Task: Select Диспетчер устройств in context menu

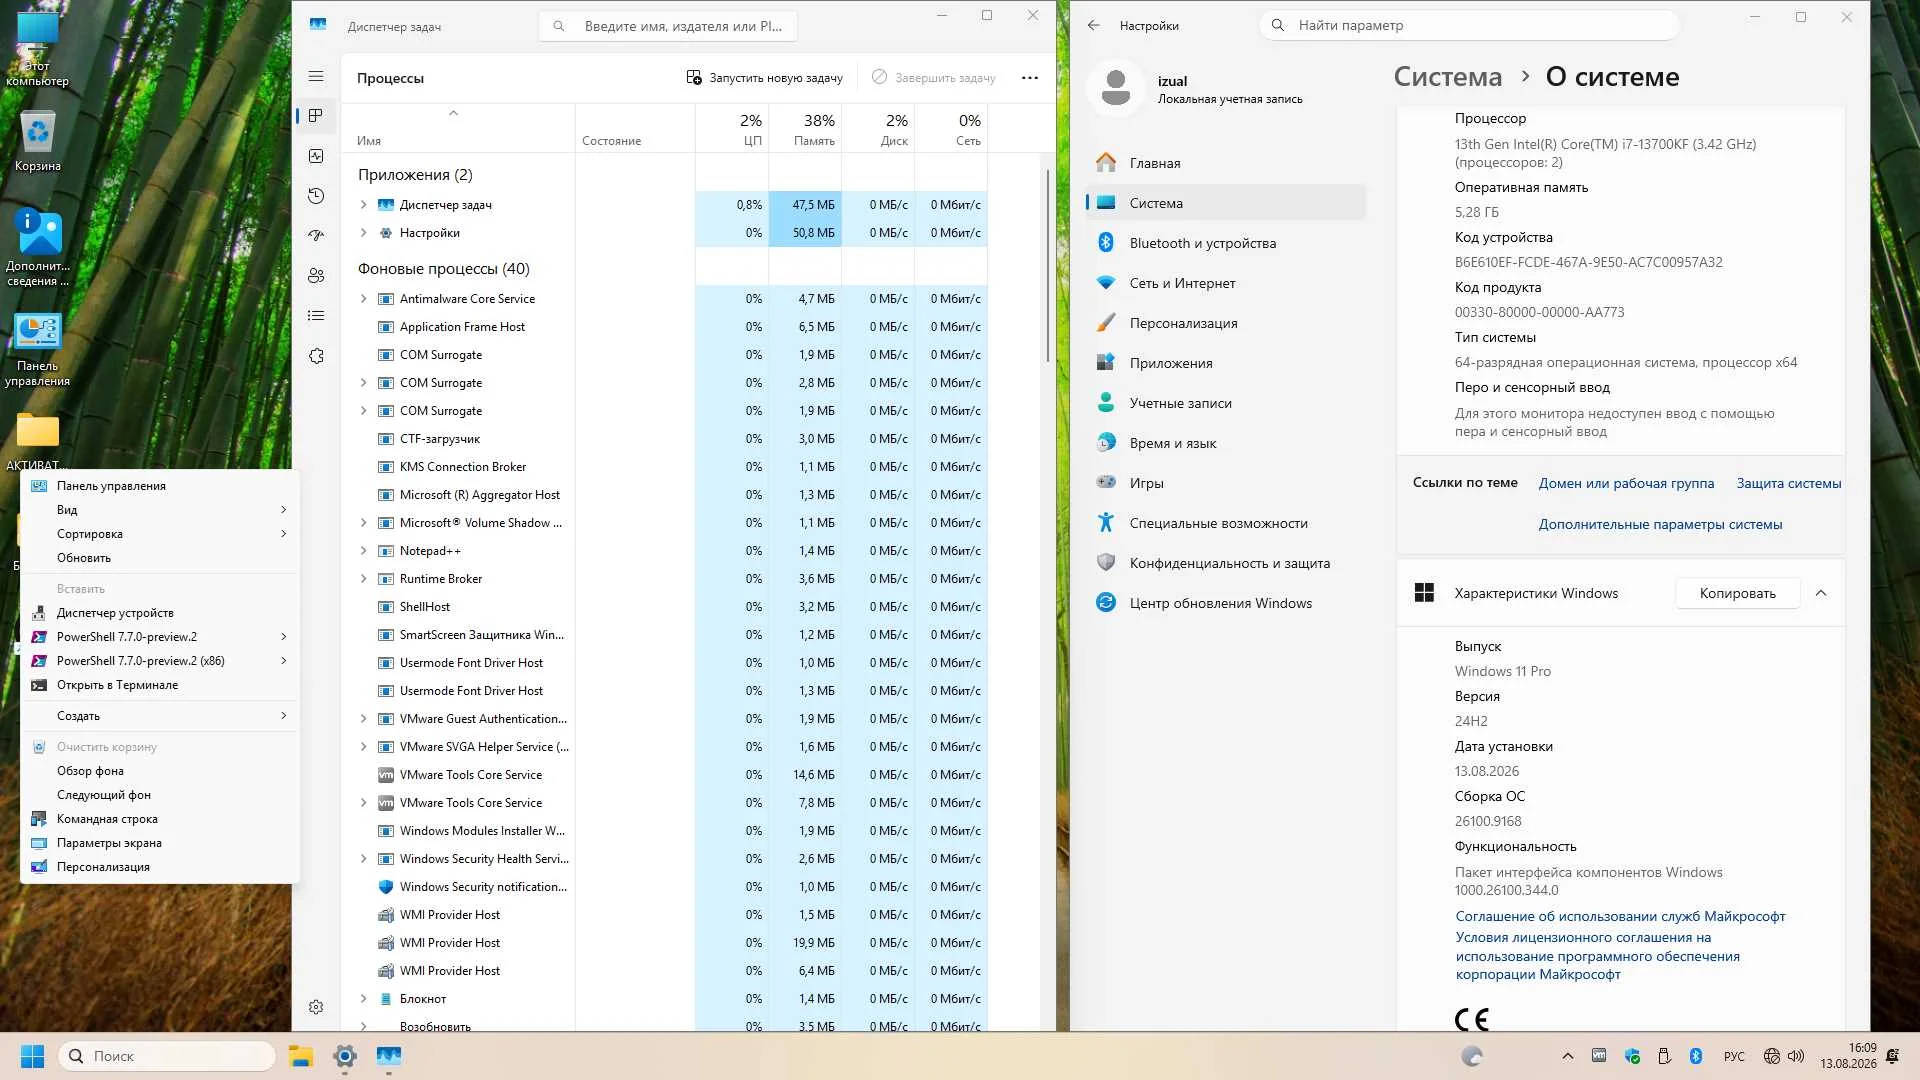Action: click(160, 613)
